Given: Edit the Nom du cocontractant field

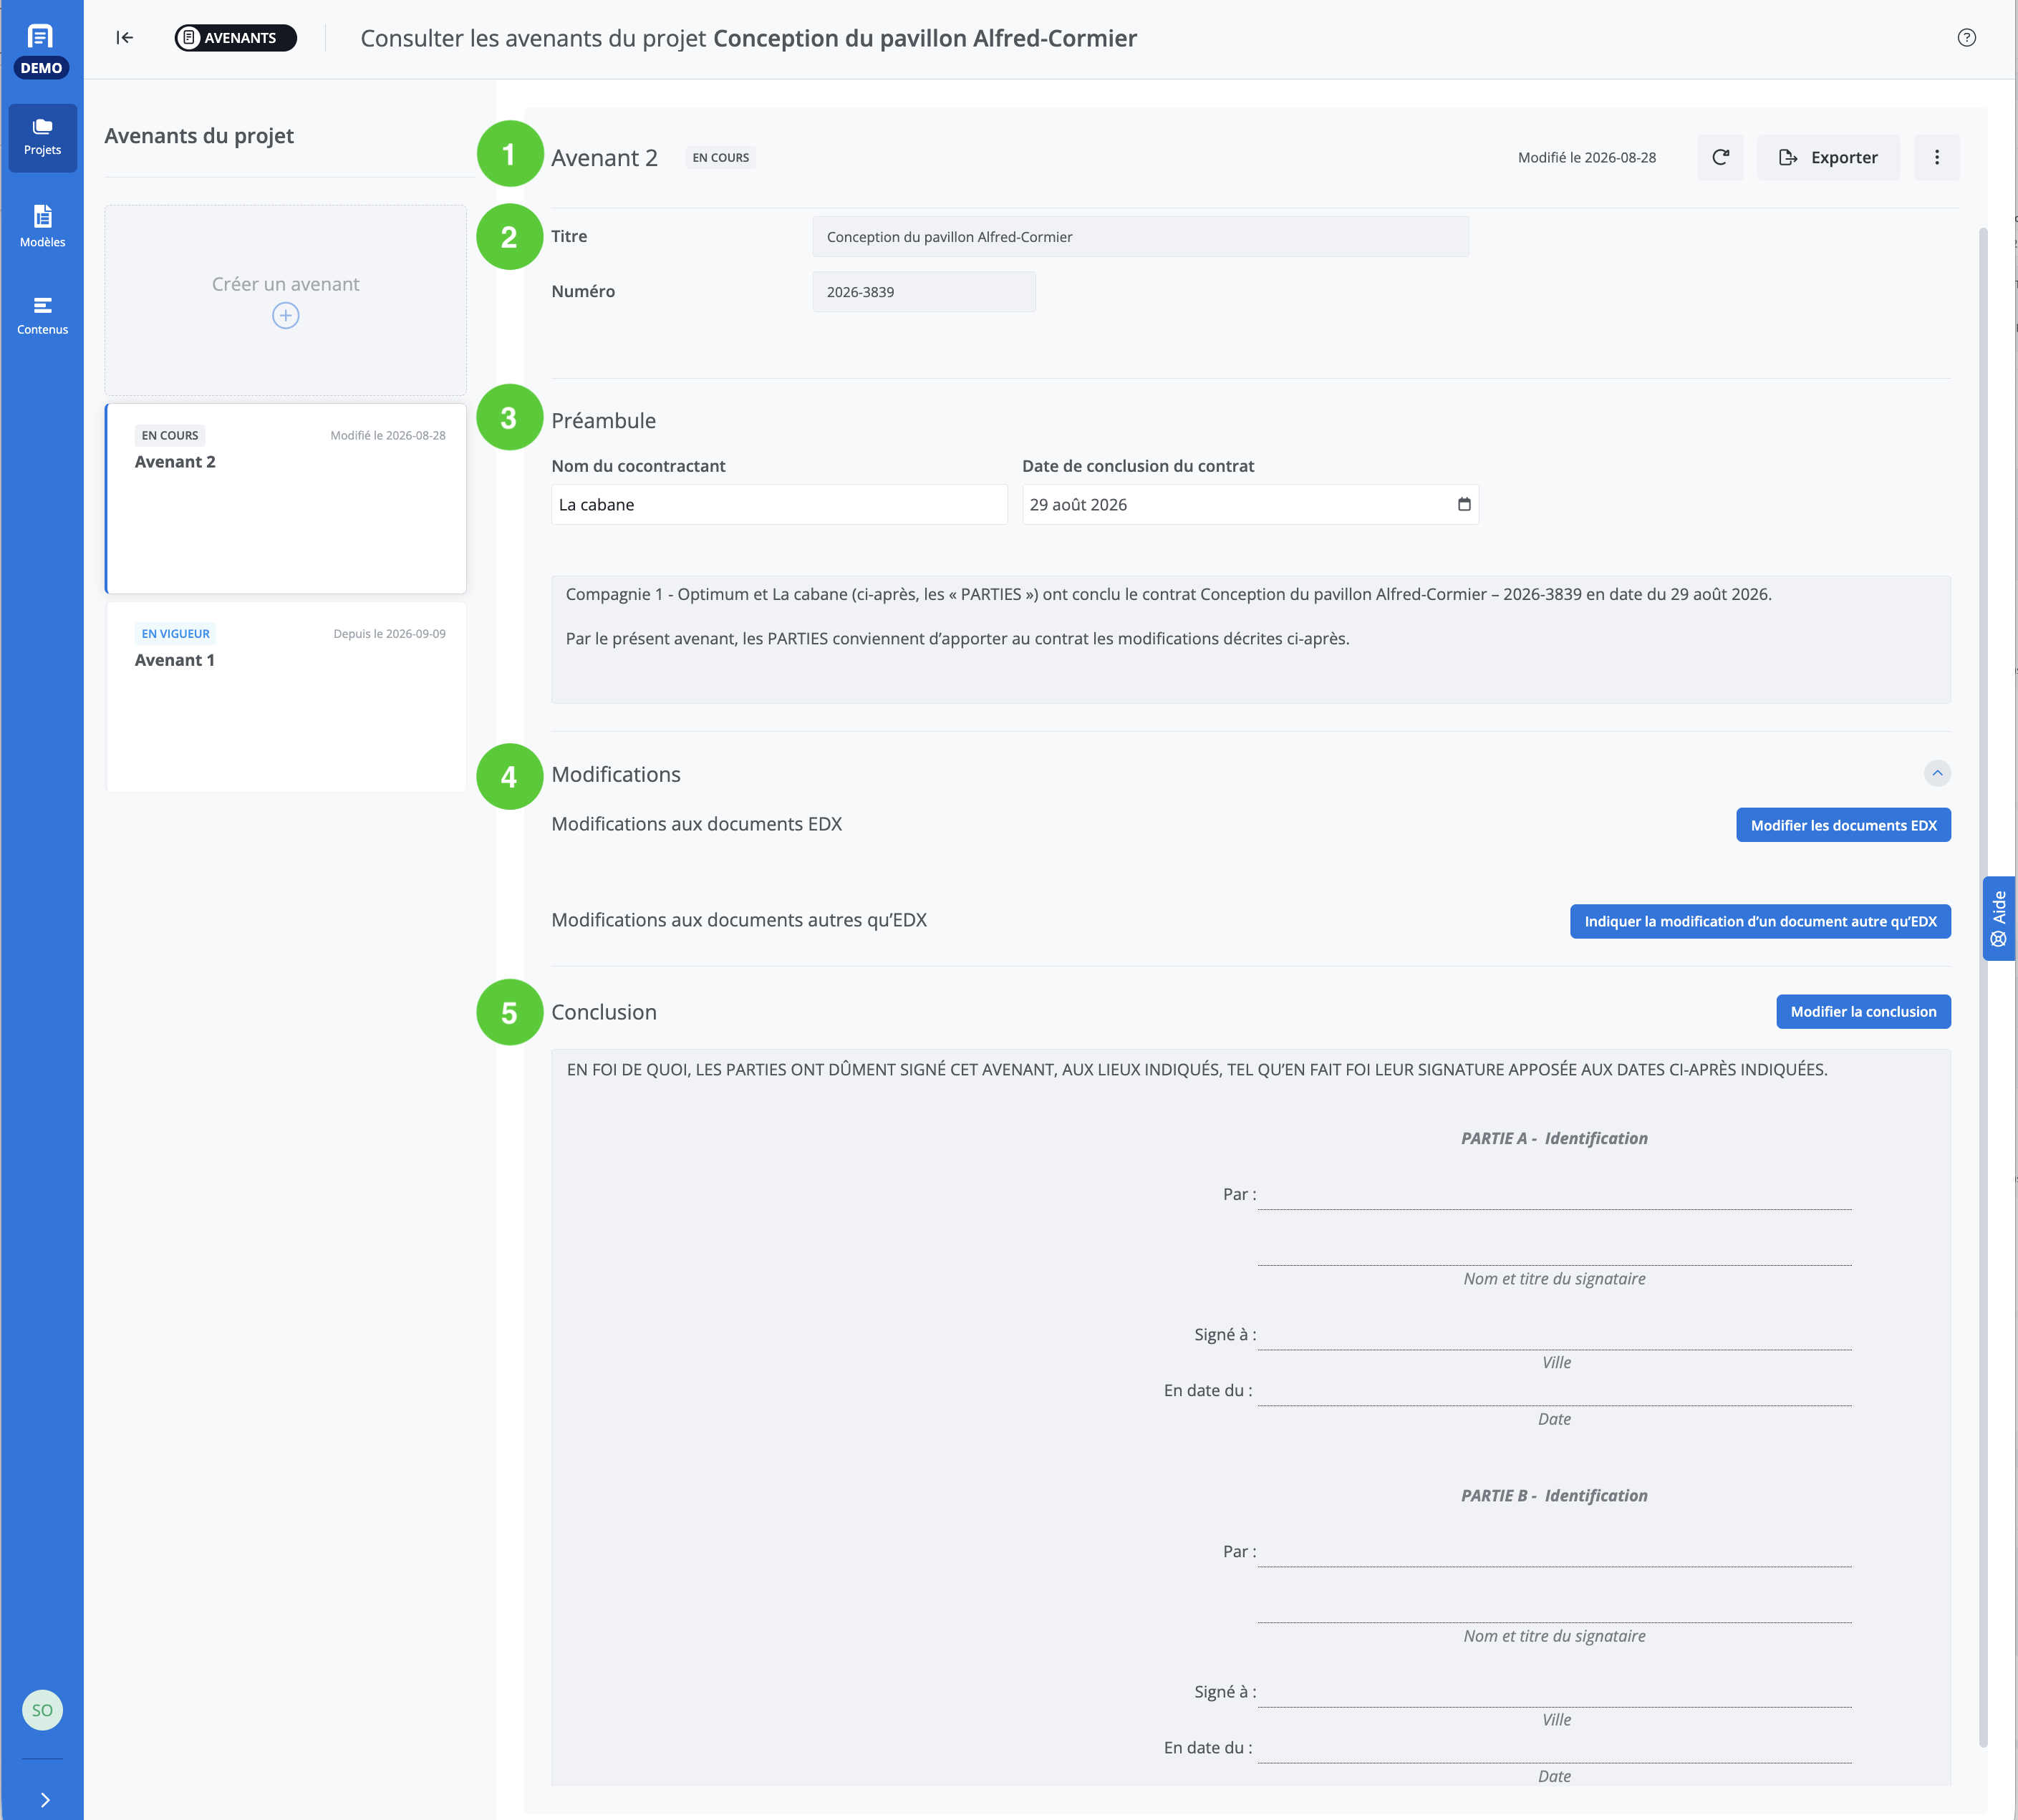Looking at the screenshot, I should (779, 504).
